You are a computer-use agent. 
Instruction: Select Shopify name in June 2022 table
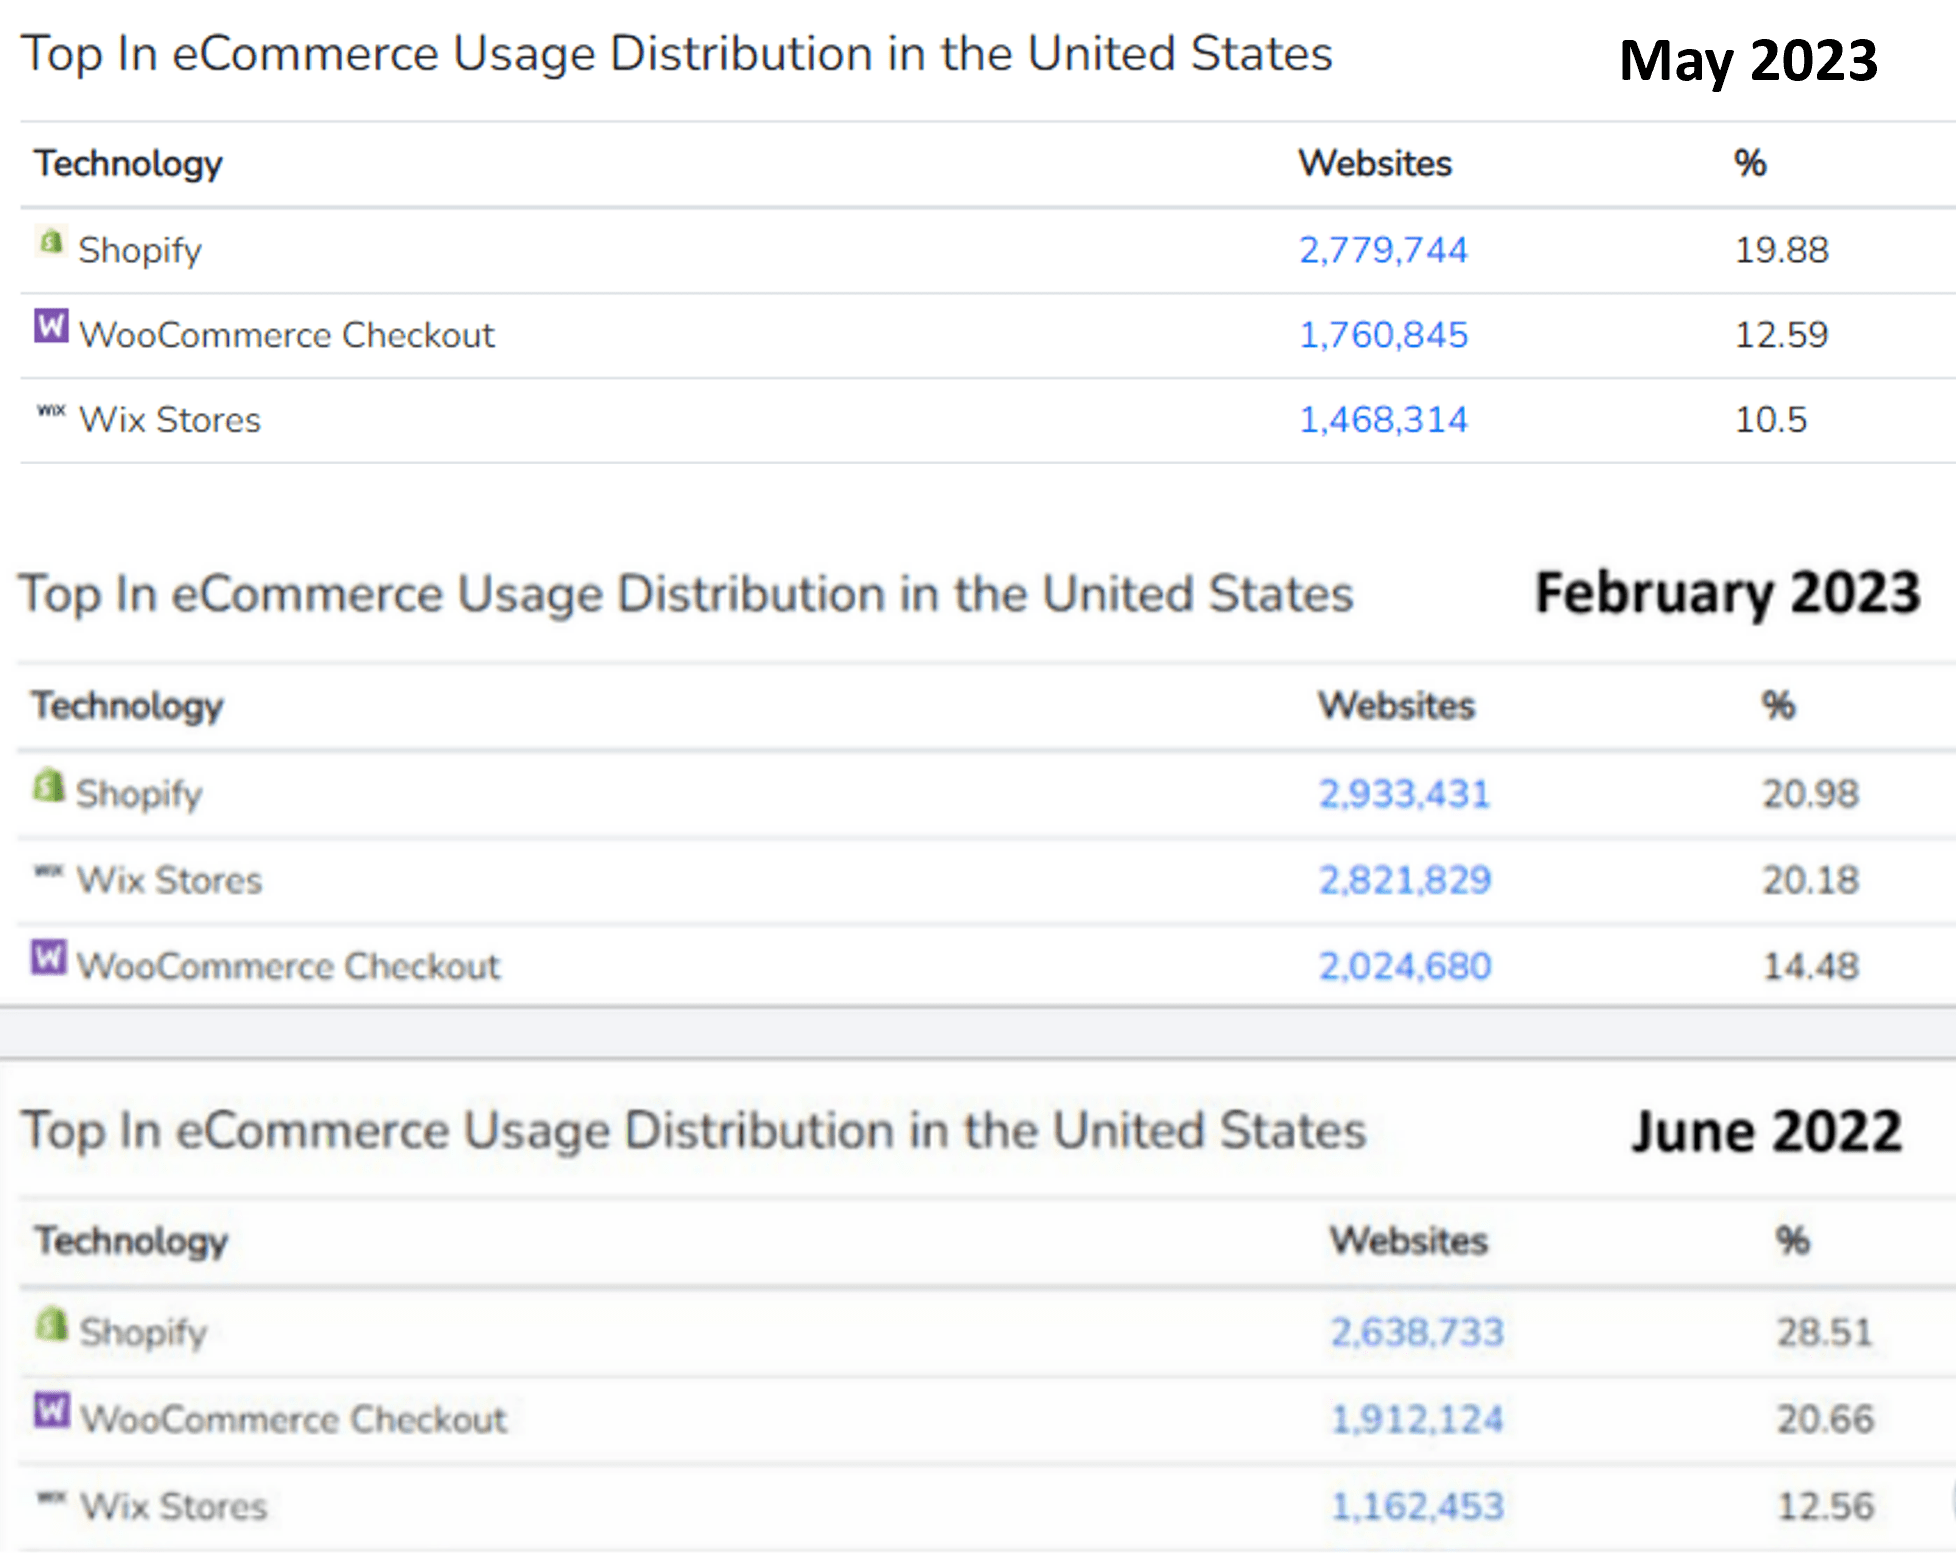pyautogui.click(x=143, y=1333)
